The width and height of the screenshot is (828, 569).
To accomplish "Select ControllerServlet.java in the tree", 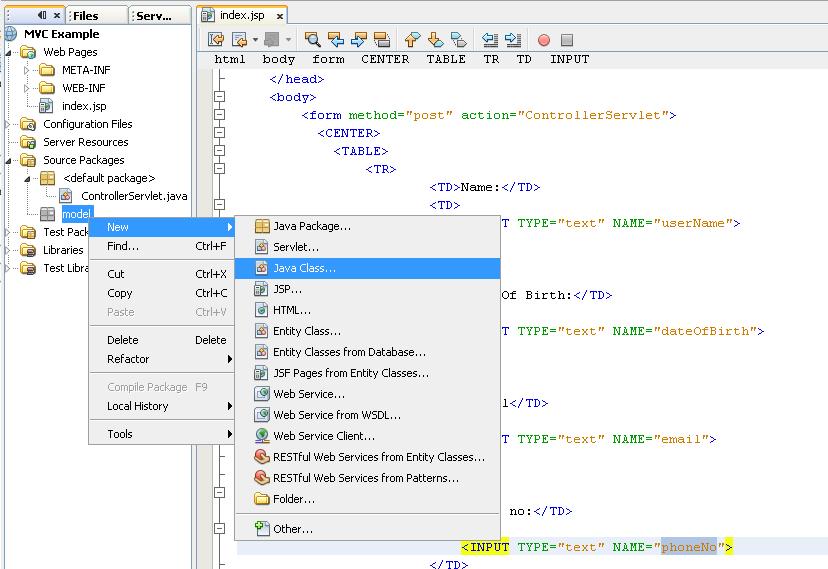I will click(134, 196).
